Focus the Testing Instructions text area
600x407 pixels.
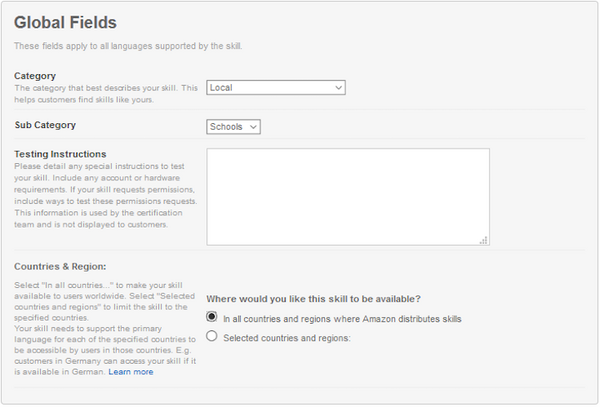[347, 196]
